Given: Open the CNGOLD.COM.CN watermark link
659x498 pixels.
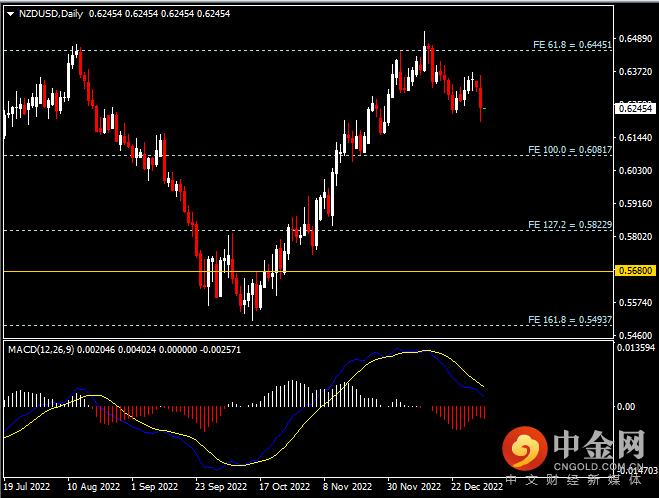Looking at the screenshot, I should pyautogui.click(x=599, y=466).
